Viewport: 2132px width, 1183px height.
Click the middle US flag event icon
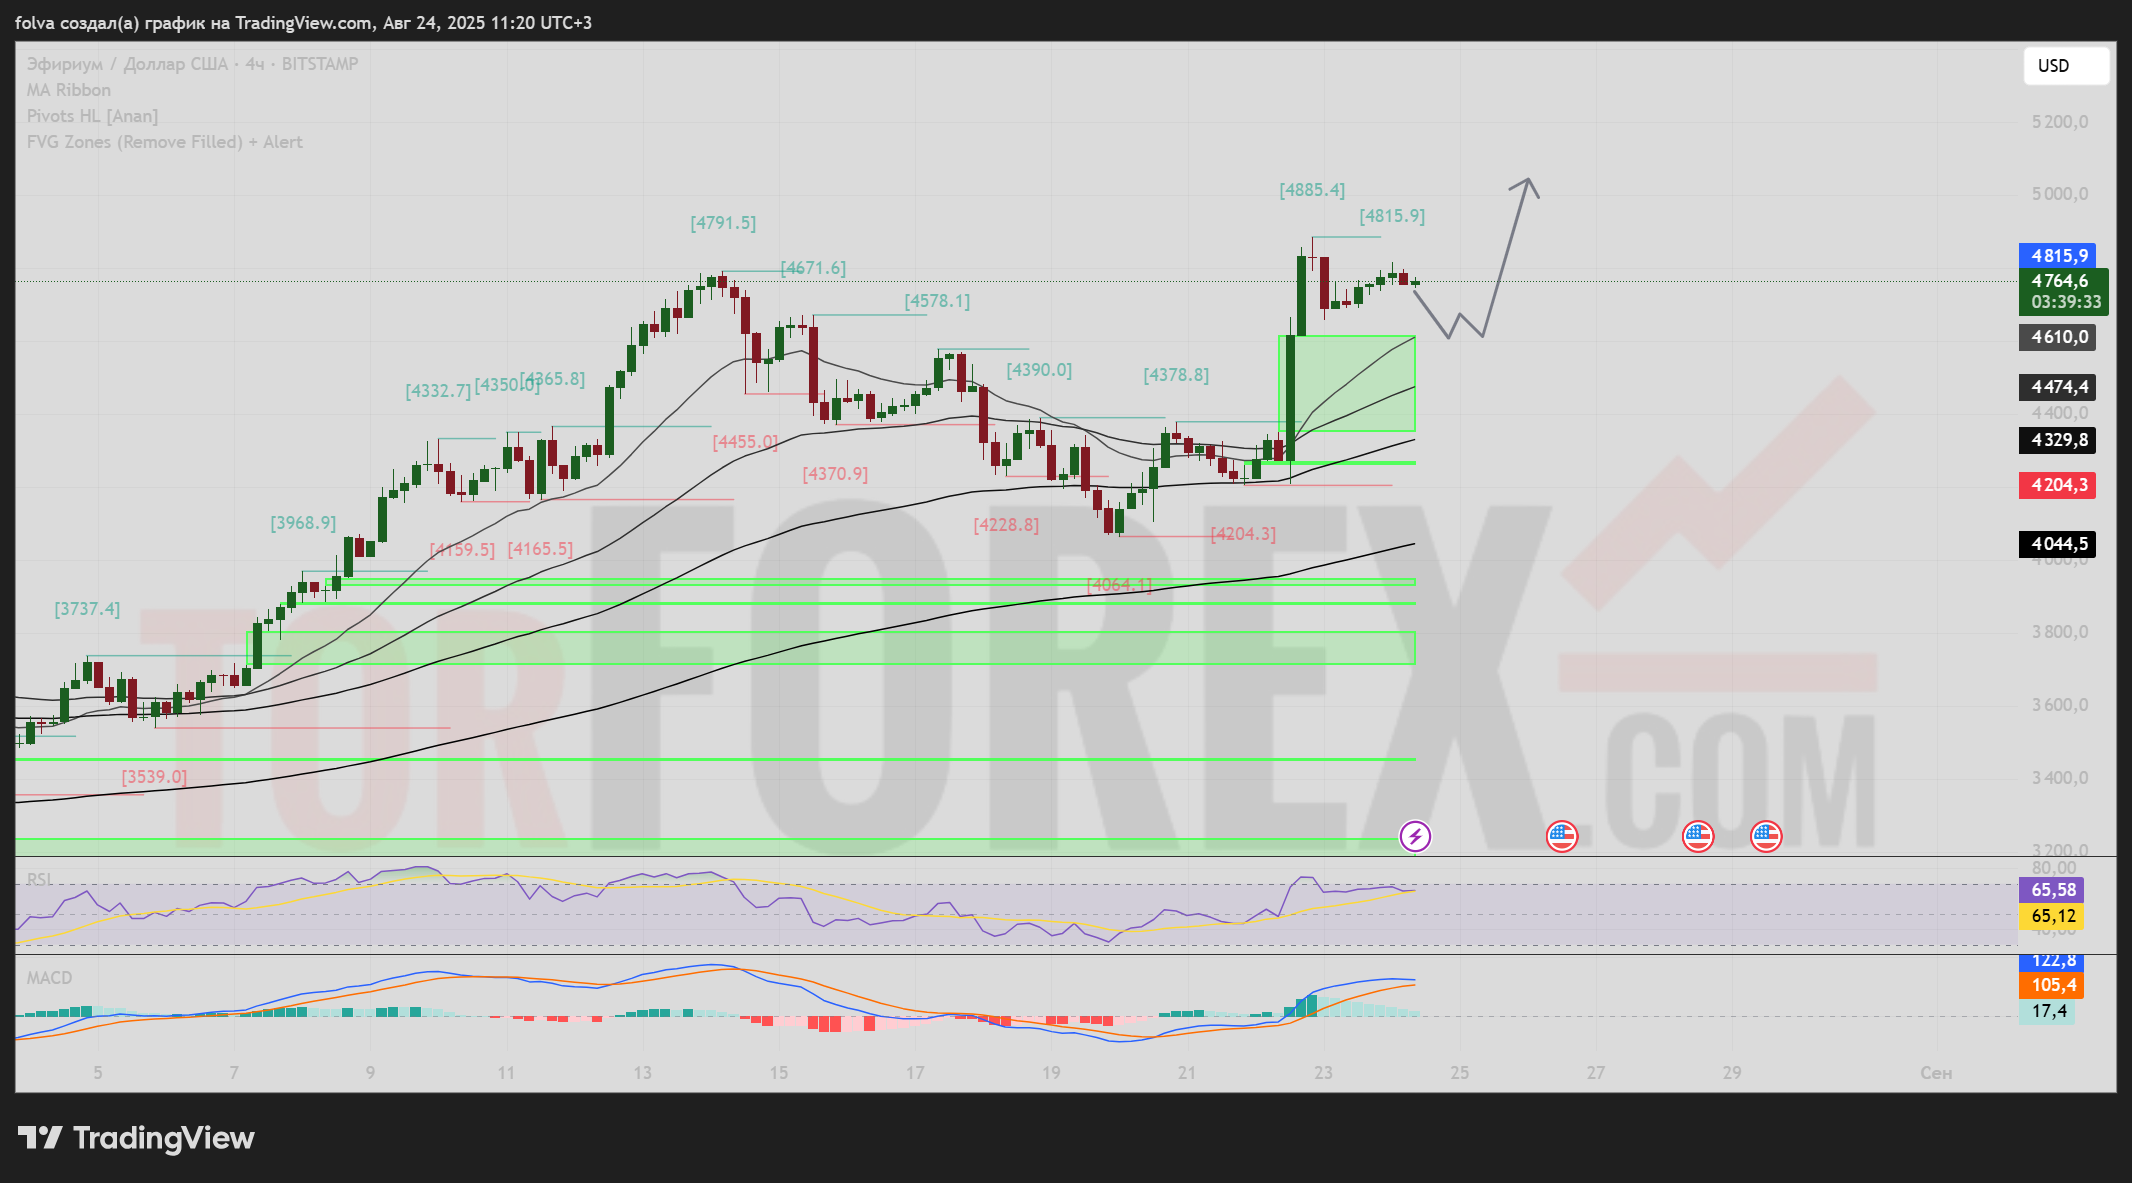pyautogui.click(x=1698, y=836)
